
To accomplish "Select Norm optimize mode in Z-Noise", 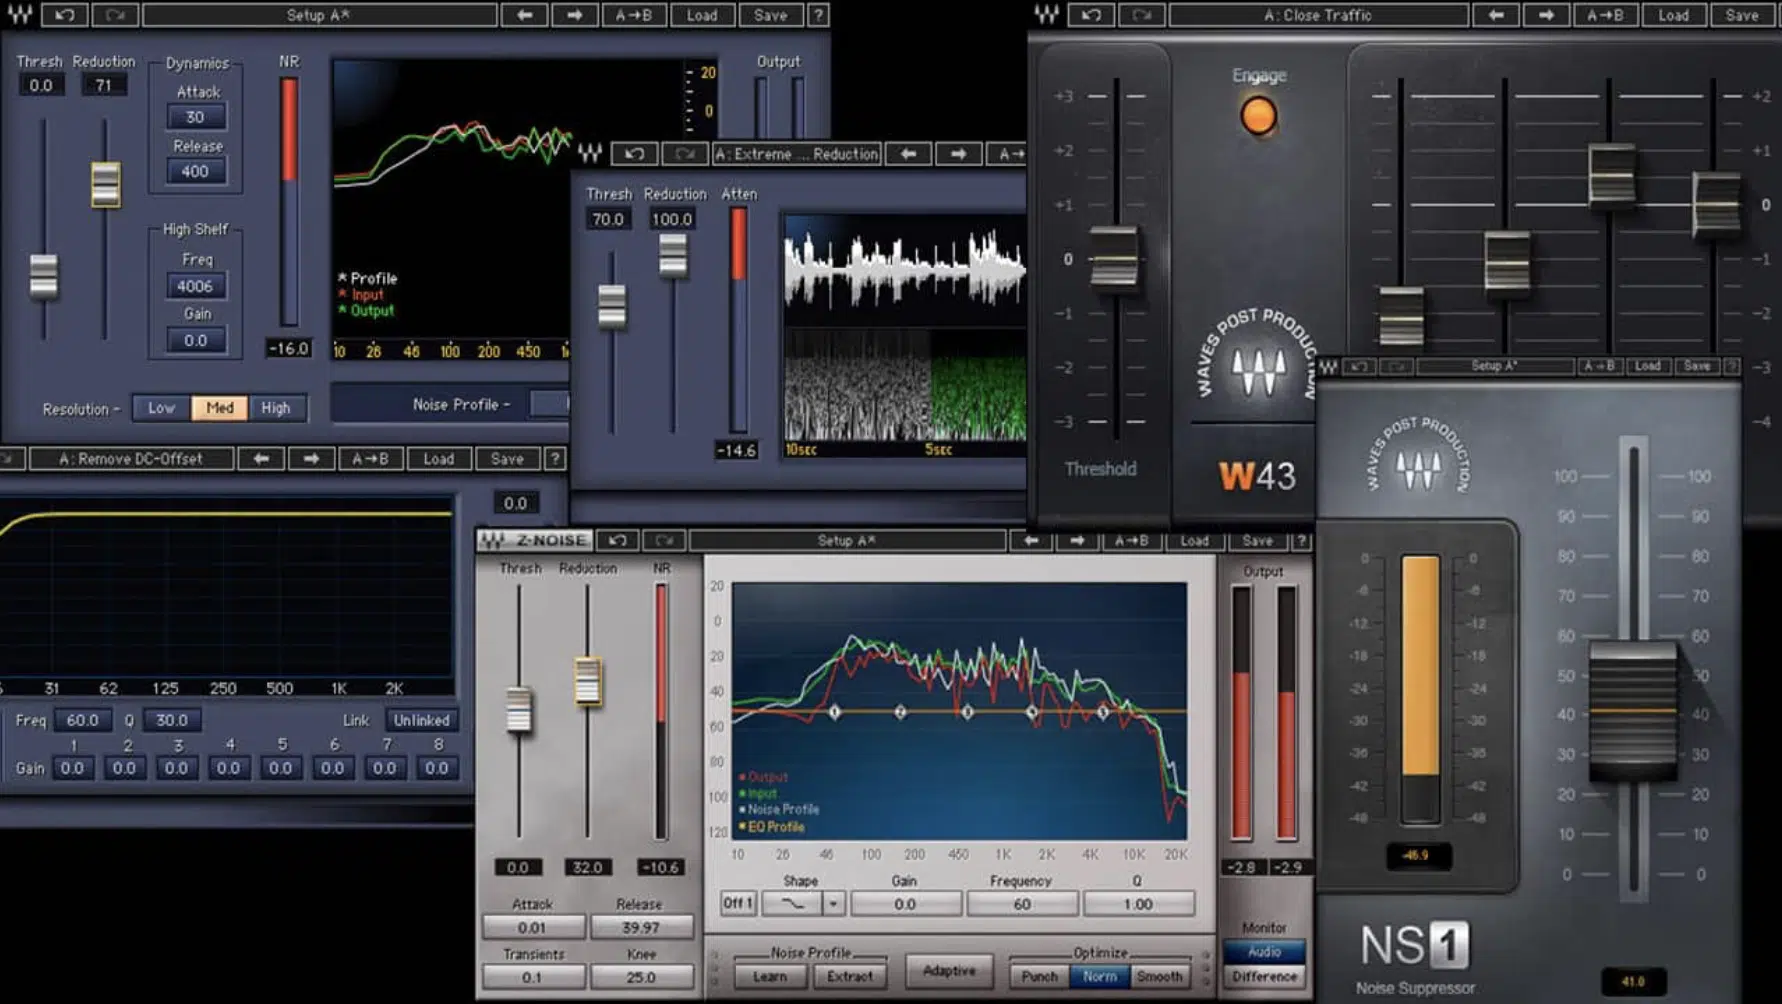I will click(1100, 976).
